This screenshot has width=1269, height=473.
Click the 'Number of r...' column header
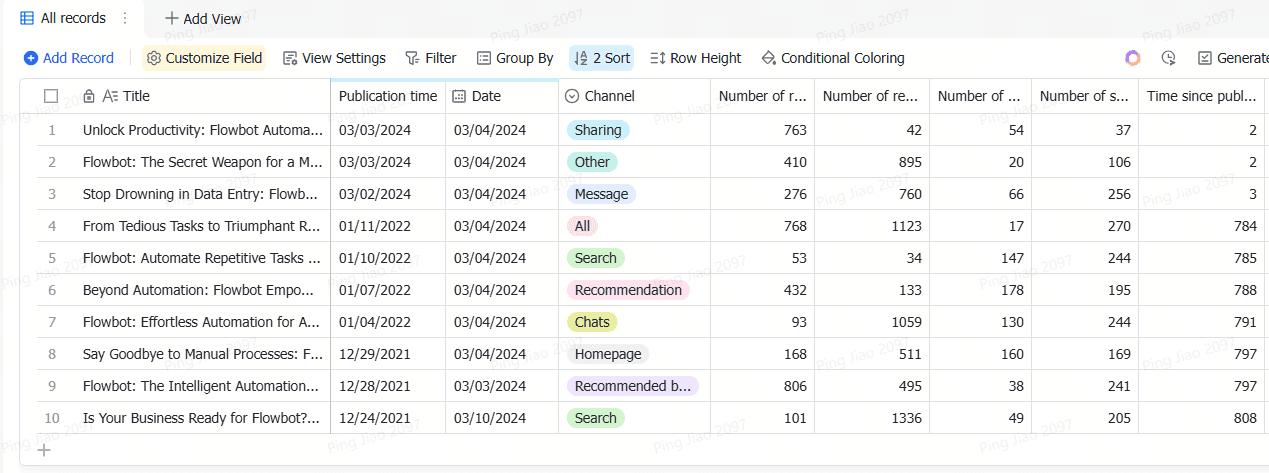pyautogui.click(x=763, y=96)
